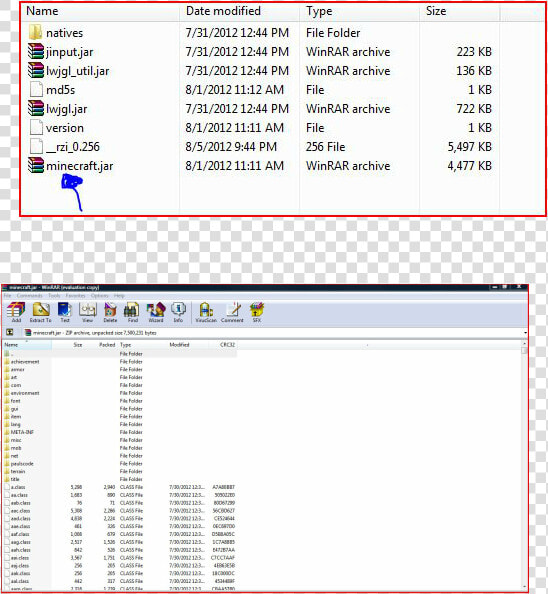The image size is (548, 594).
Task: Click the Extract To toolbar icon
Action: 41,310
